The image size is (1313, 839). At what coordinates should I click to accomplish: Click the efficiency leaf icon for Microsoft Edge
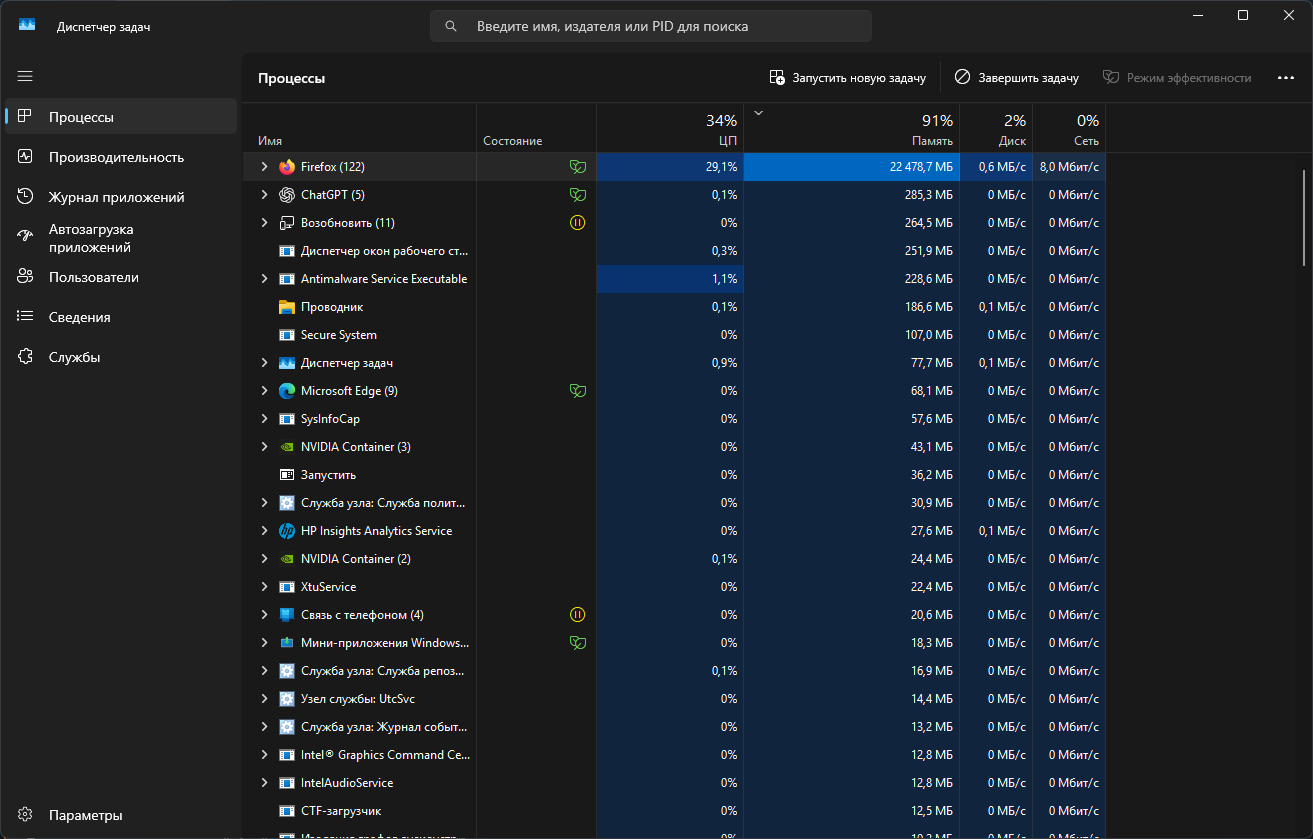tap(577, 391)
